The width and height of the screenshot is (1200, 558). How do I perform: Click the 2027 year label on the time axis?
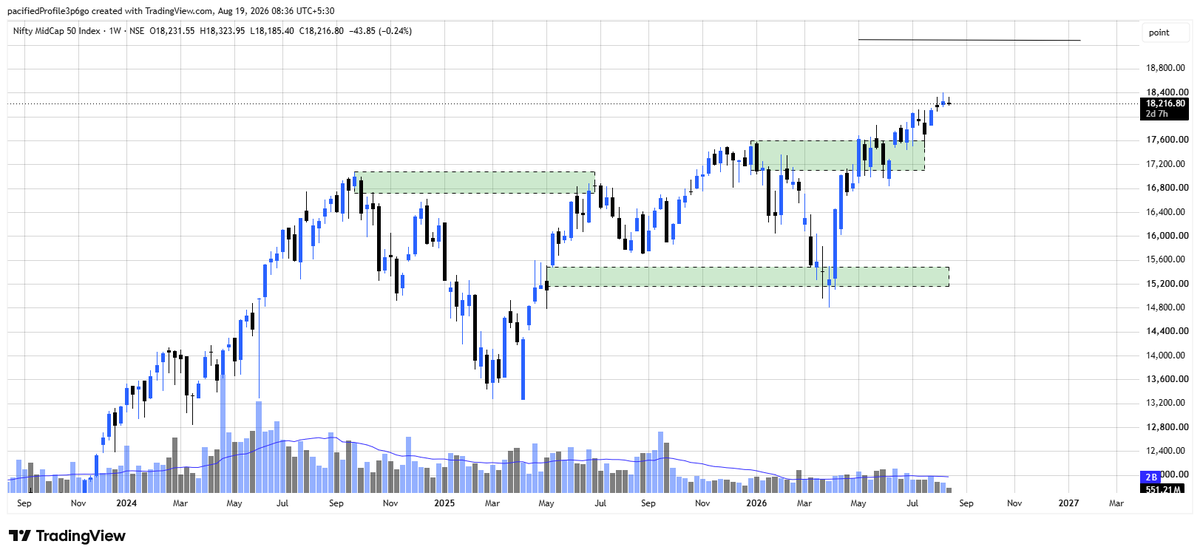click(x=1068, y=505)
